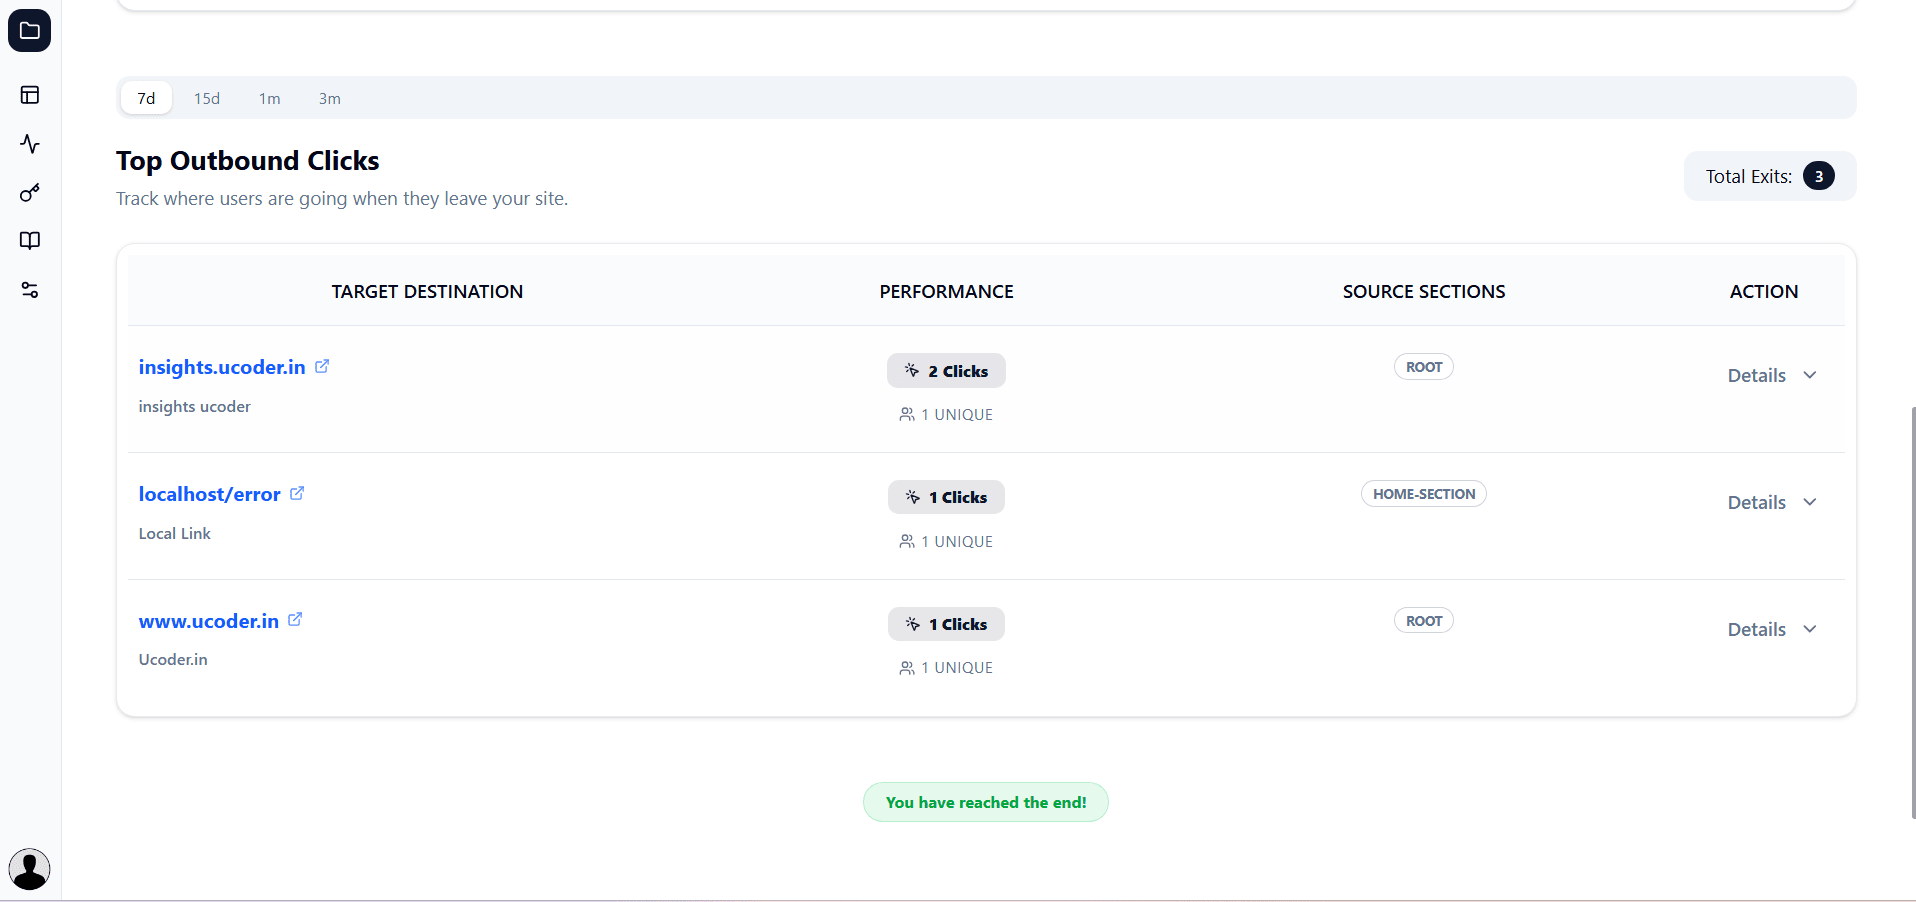Screen dimensions: 1916x902
Task: Open the book docs sidebar icon
Action: click(x=30, y=241)
